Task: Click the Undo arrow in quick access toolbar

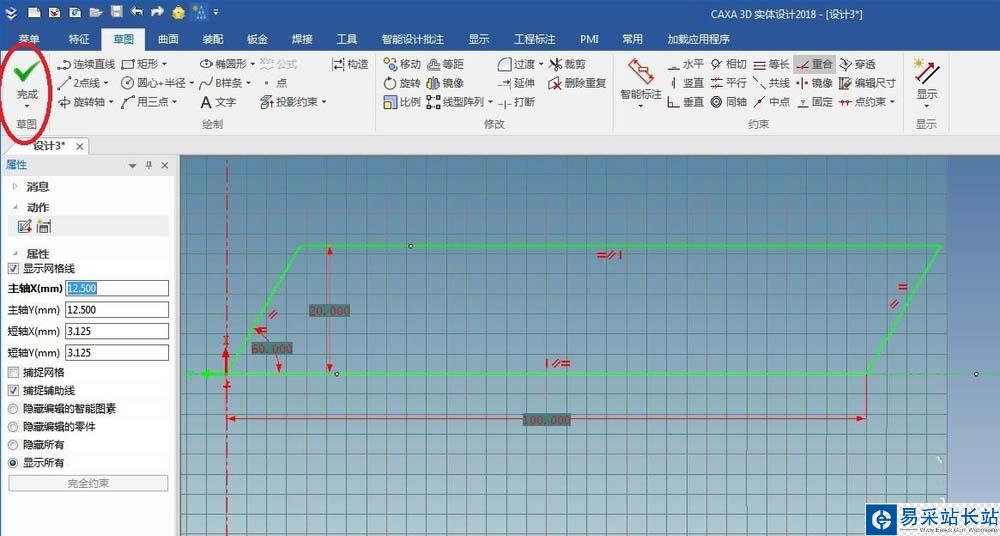Action: pos(136,11)
